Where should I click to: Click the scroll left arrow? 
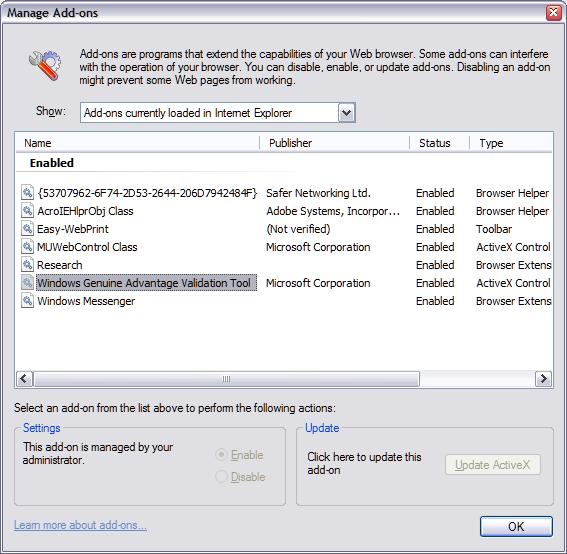point(25,379)
